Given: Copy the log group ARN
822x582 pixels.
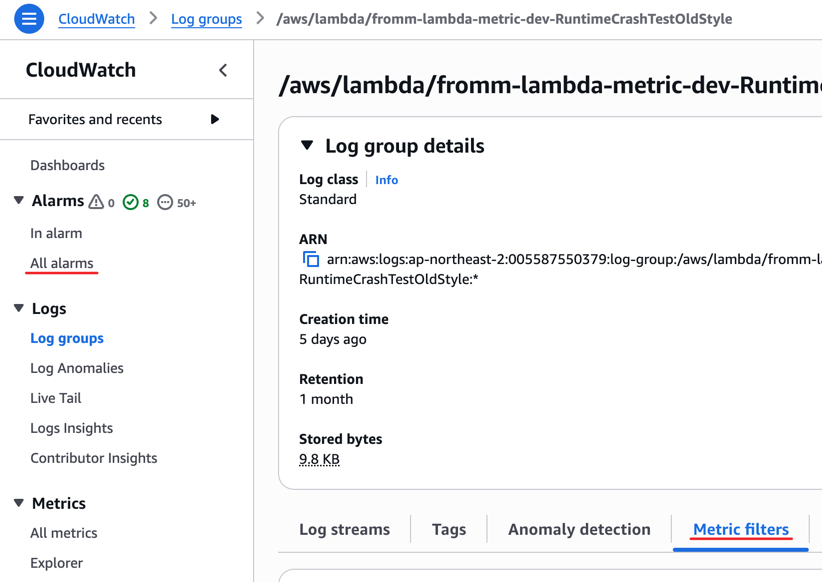Looking at the screenshot, I should (x=310, y=259).
